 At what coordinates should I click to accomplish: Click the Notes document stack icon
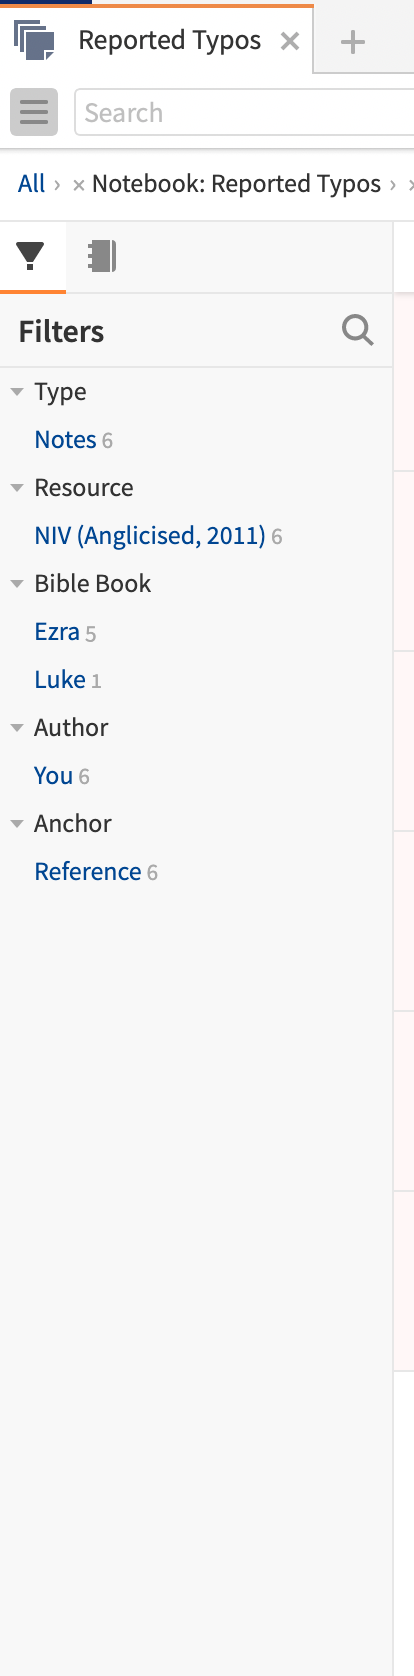tap(35, 40)
